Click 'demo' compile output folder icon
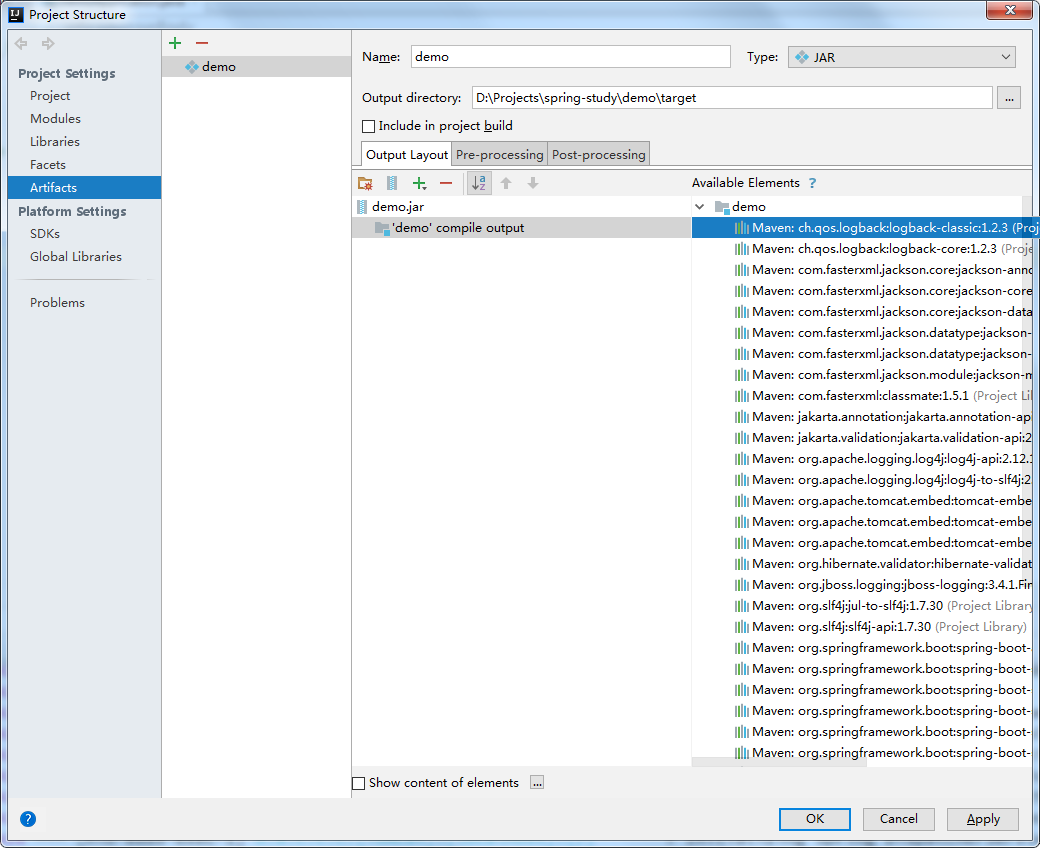Image resolution: width=1040 pixels, height=848 pixels. [x=382, y=228]
